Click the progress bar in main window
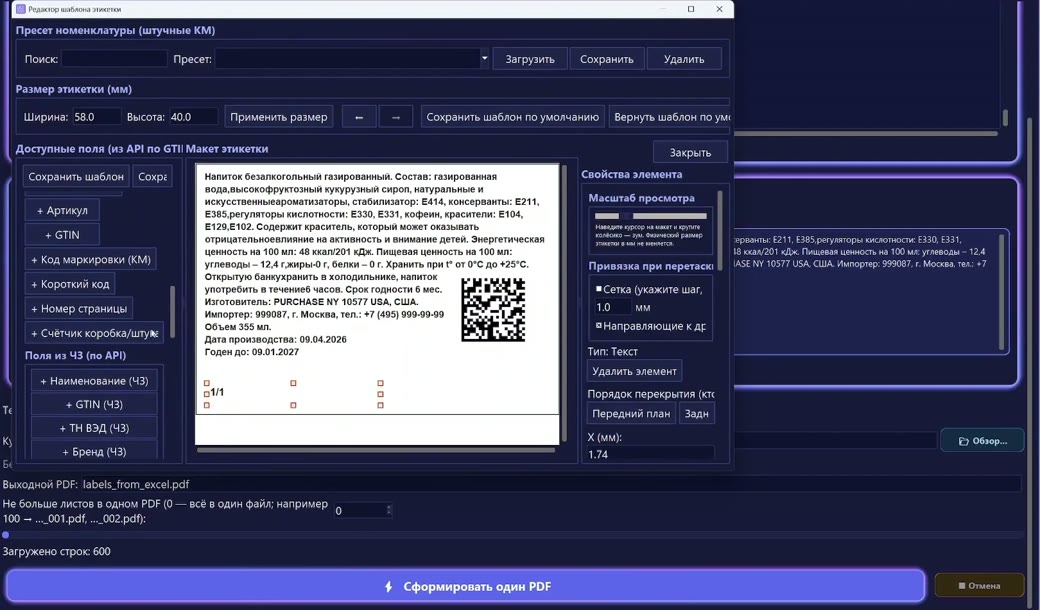This screenshot has height=610, width=1040. tap(514, 534)
